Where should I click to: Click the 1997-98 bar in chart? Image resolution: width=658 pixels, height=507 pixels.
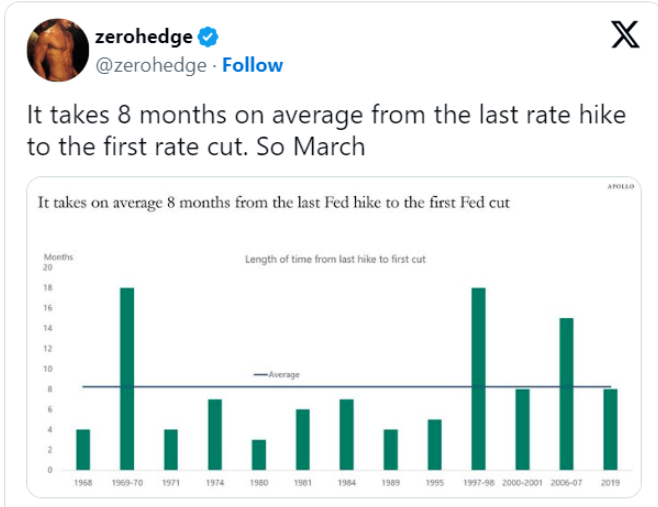click(x=478, y=378)
